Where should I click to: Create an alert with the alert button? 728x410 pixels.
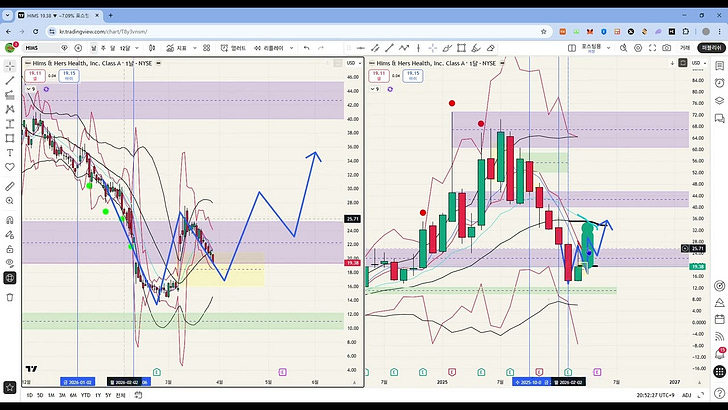233,48
